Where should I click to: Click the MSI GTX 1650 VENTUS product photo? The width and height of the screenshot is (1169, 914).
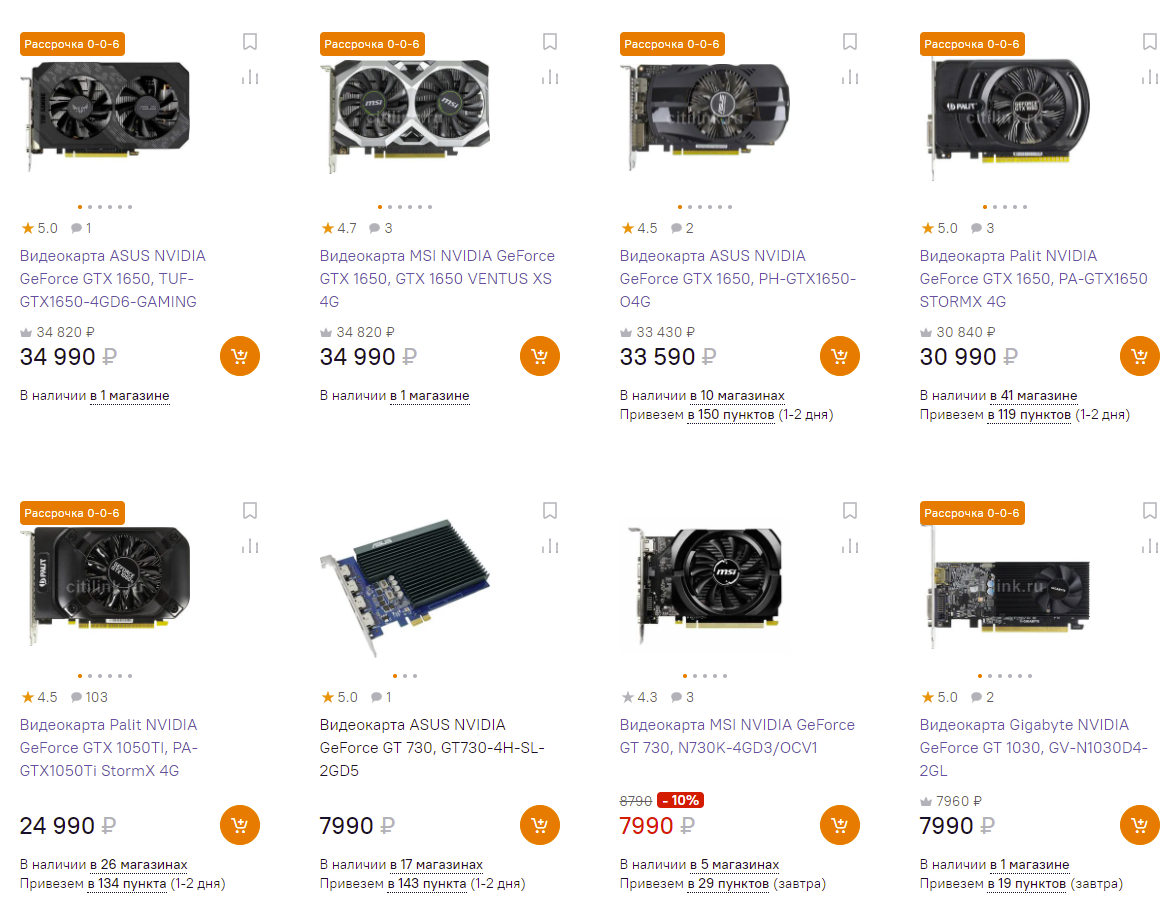(407, 112)
